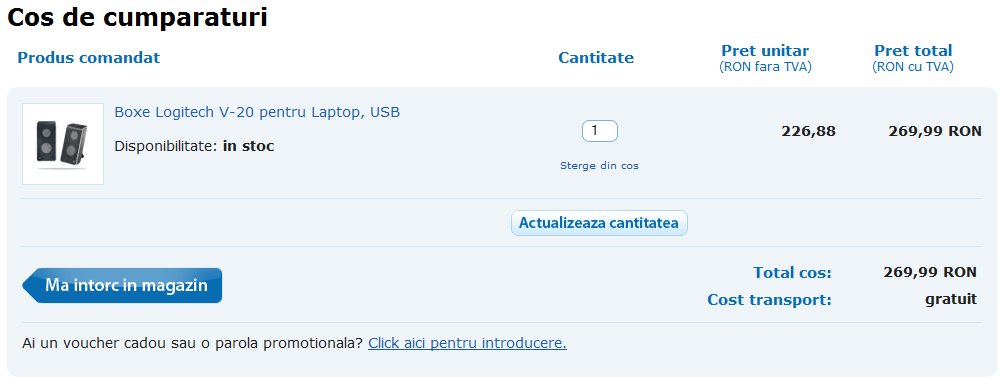Select the Pret total column header
This screenshot has height=389, width=1005.
[913, 51]
